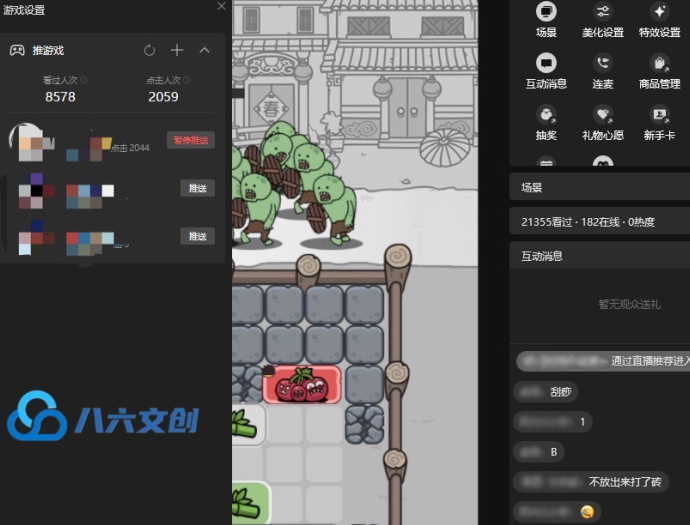Viewport: 690px width, 525px height.
Task: Open 商品管理 product management
Action: [659, 71]
